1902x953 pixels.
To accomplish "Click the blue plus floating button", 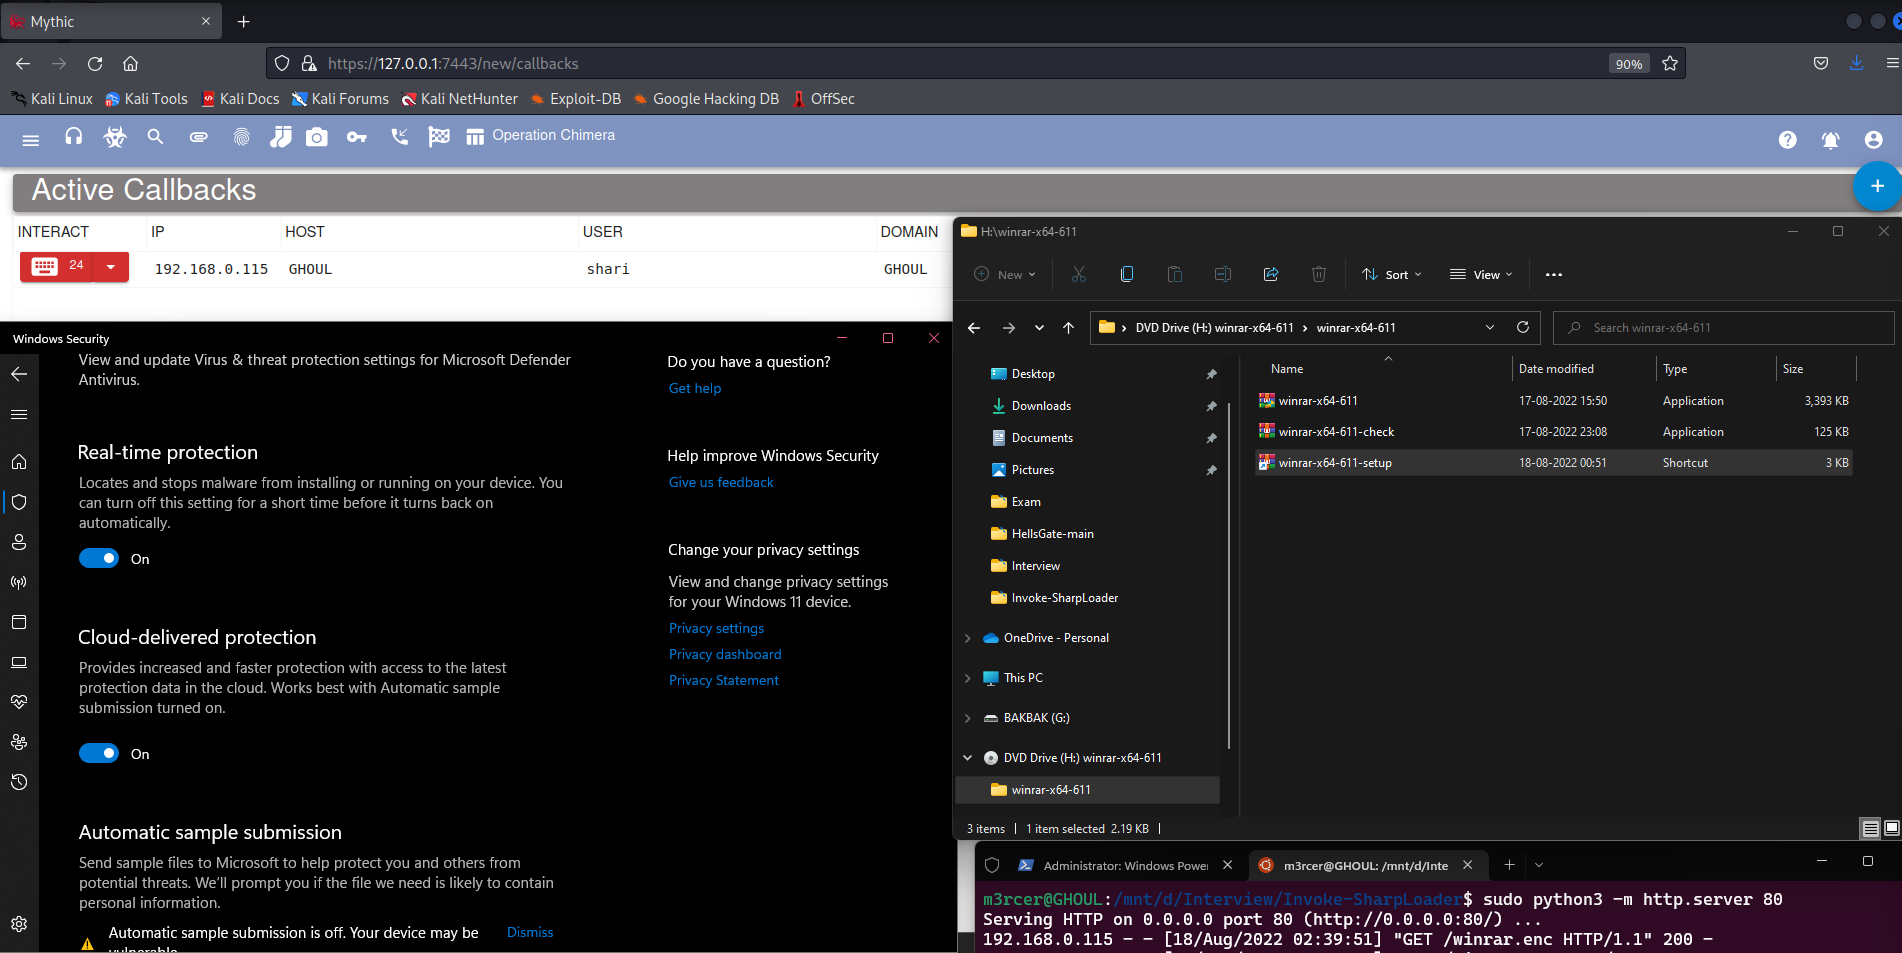I will click(x=1877, y=186).
